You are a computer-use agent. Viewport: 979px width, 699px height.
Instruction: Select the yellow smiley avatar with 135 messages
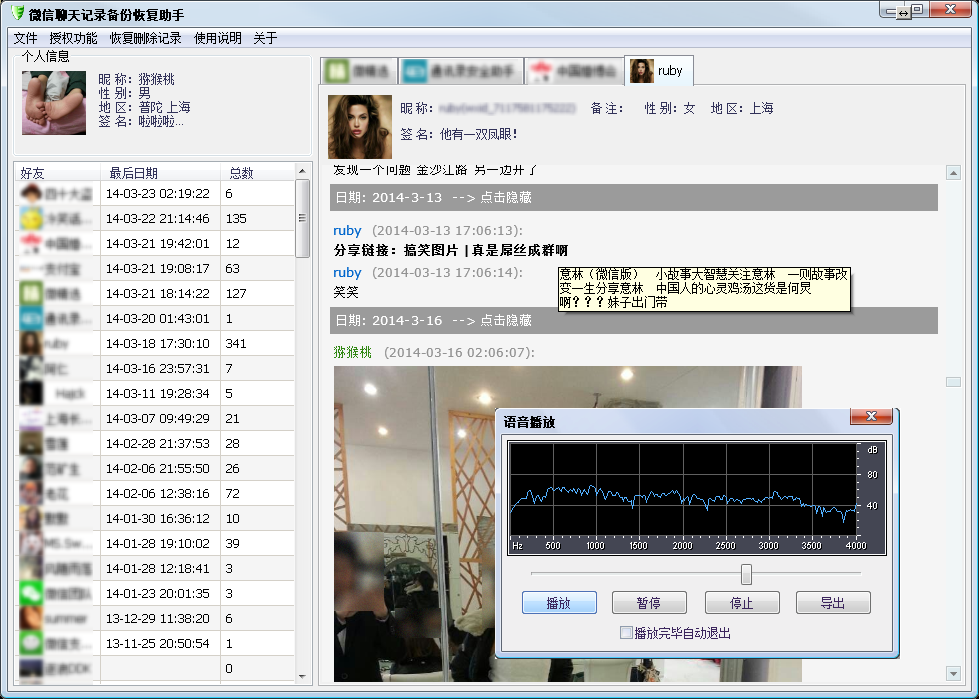30,218
